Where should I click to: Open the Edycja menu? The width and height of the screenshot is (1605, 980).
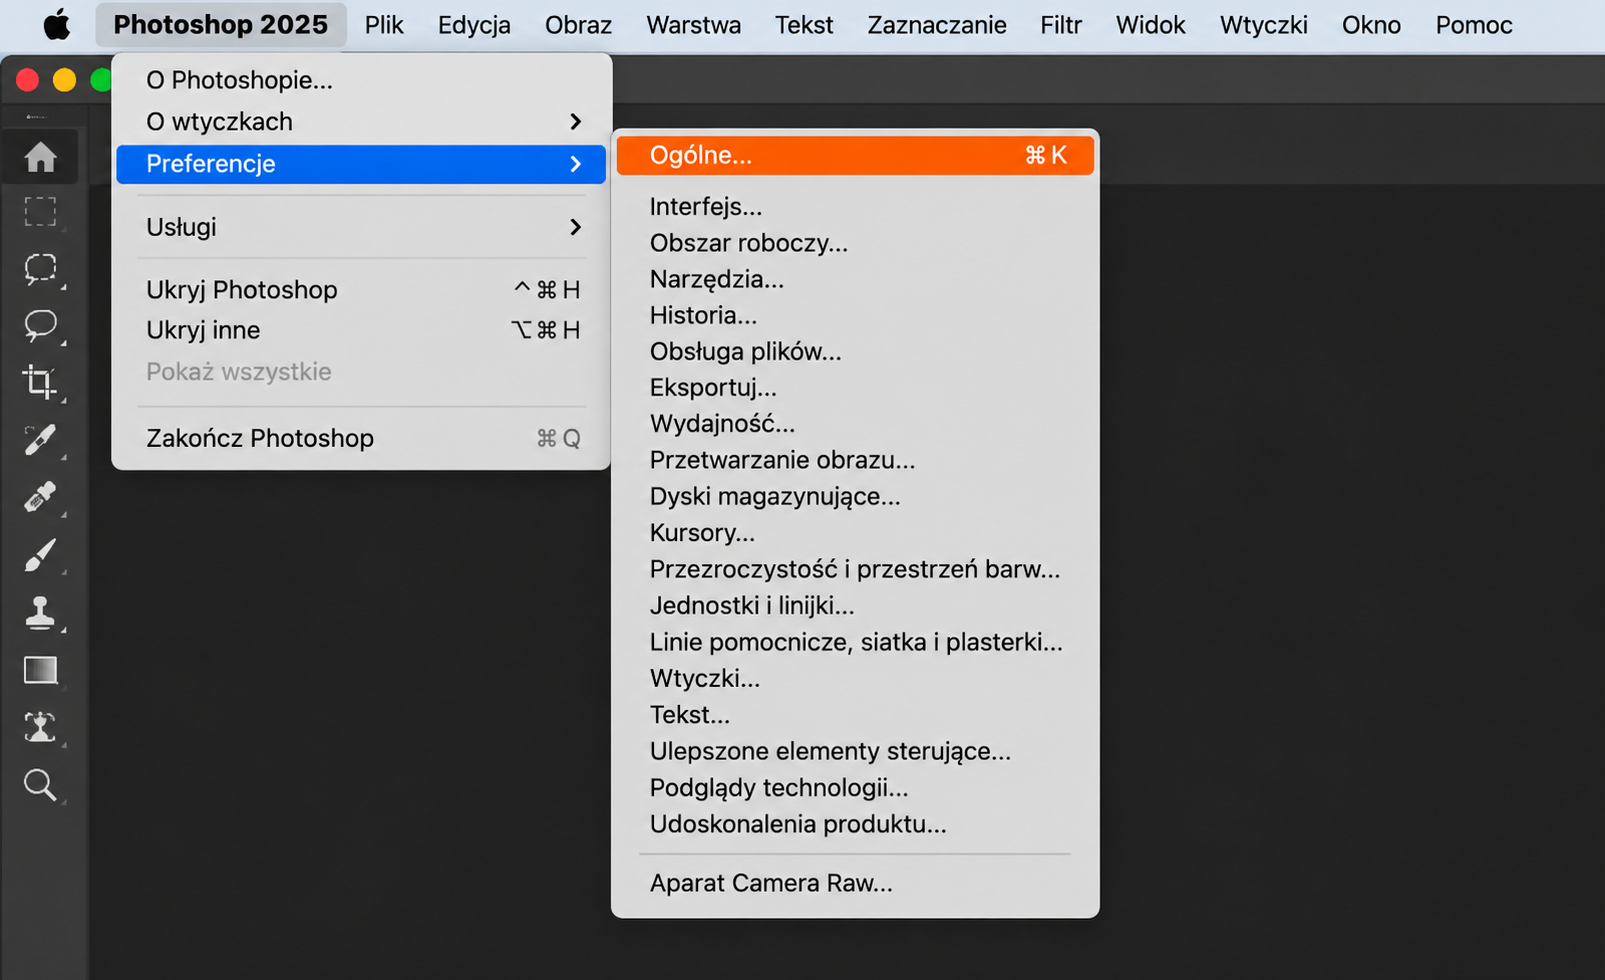pos(474,25)
